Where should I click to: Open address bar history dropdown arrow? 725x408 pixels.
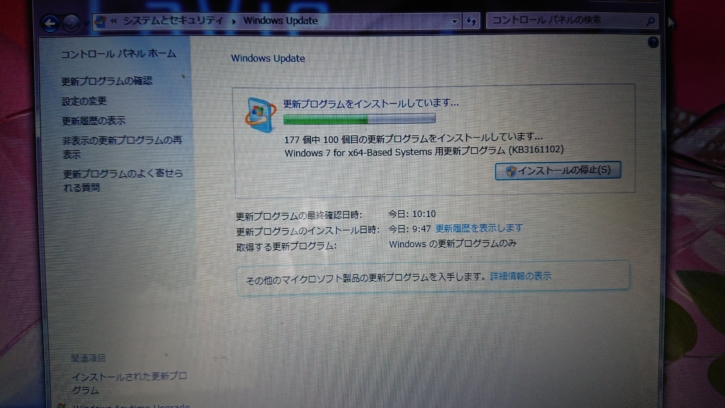(x=453, y=20)
